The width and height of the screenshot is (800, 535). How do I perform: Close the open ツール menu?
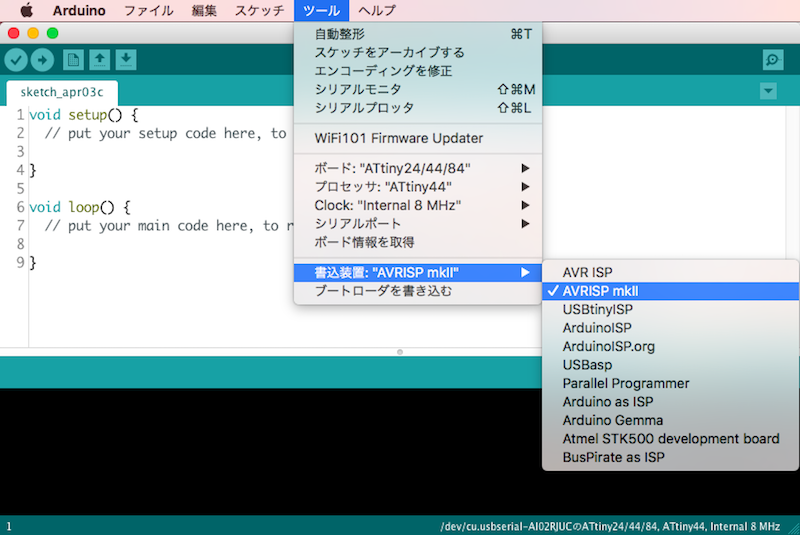[321, 11]
